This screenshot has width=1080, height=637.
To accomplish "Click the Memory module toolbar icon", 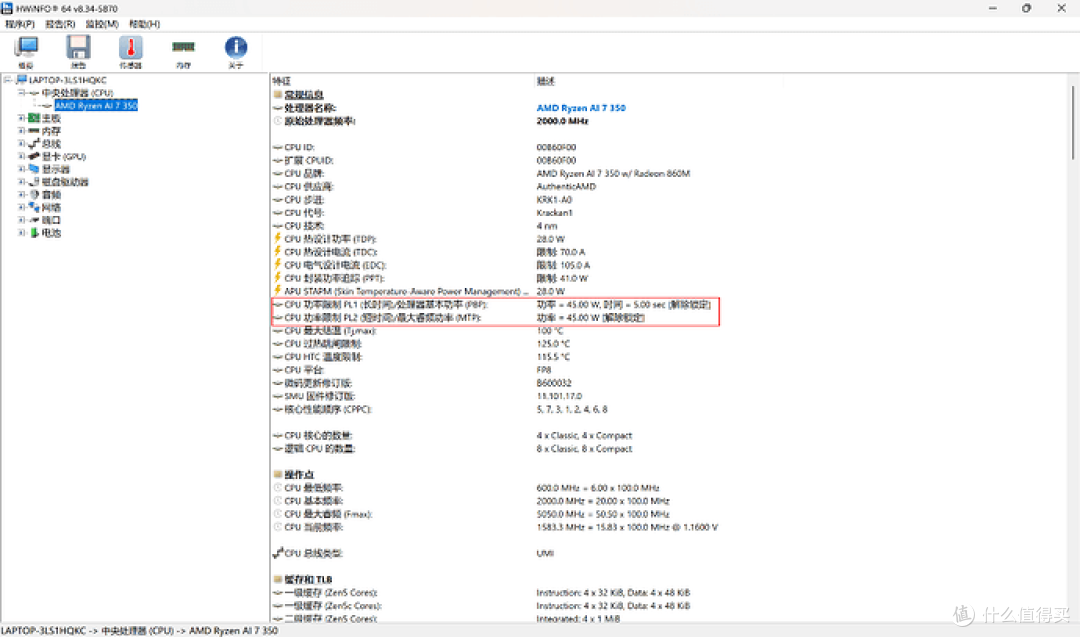I will pyautogui.click(x=183, y=47).
